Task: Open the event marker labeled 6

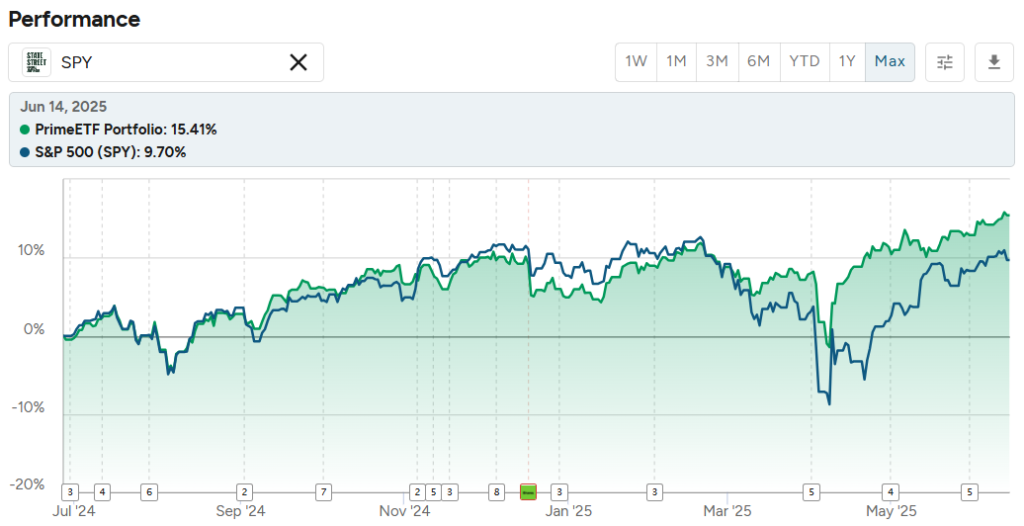Action: coord(149,492)
